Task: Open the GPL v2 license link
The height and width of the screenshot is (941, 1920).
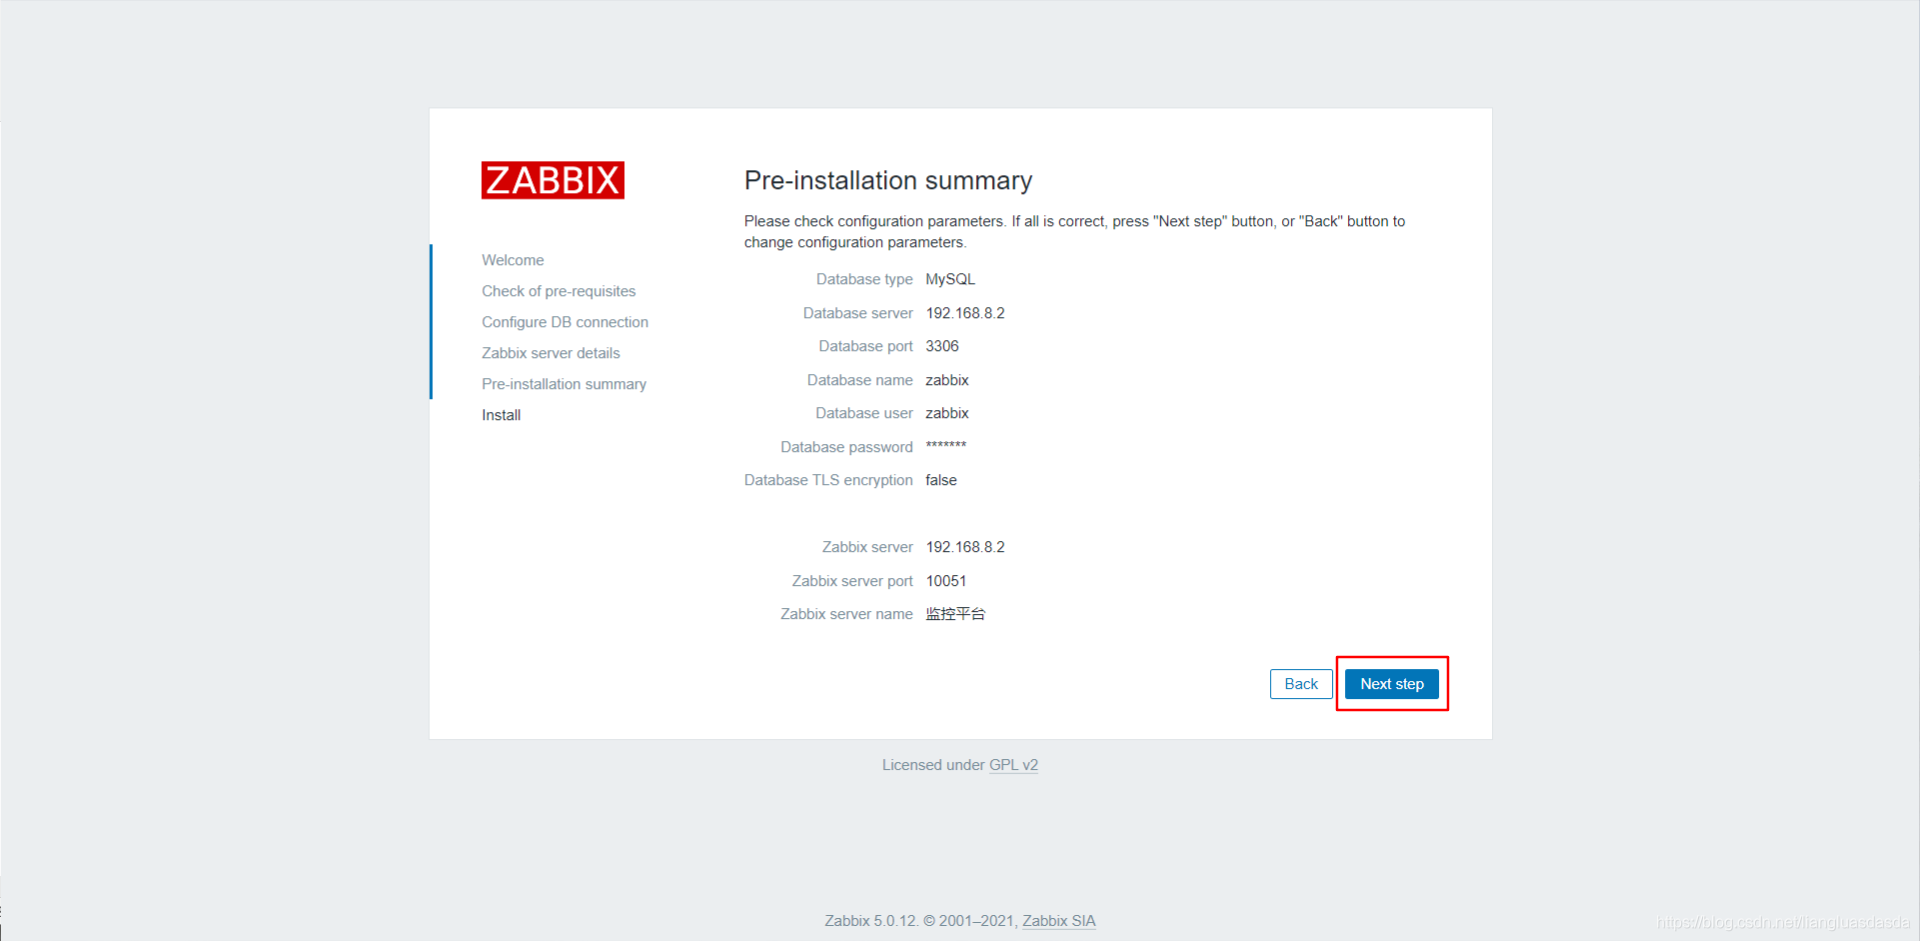Action: [1013, 765]
